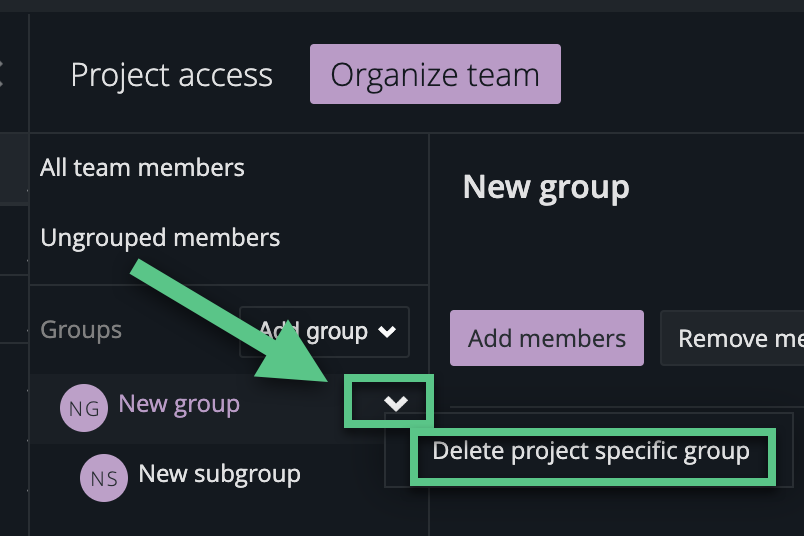Click the Add group button label
Image resolution: width=804 pixels, height=536 pixels.
click(x=312, y=332)
